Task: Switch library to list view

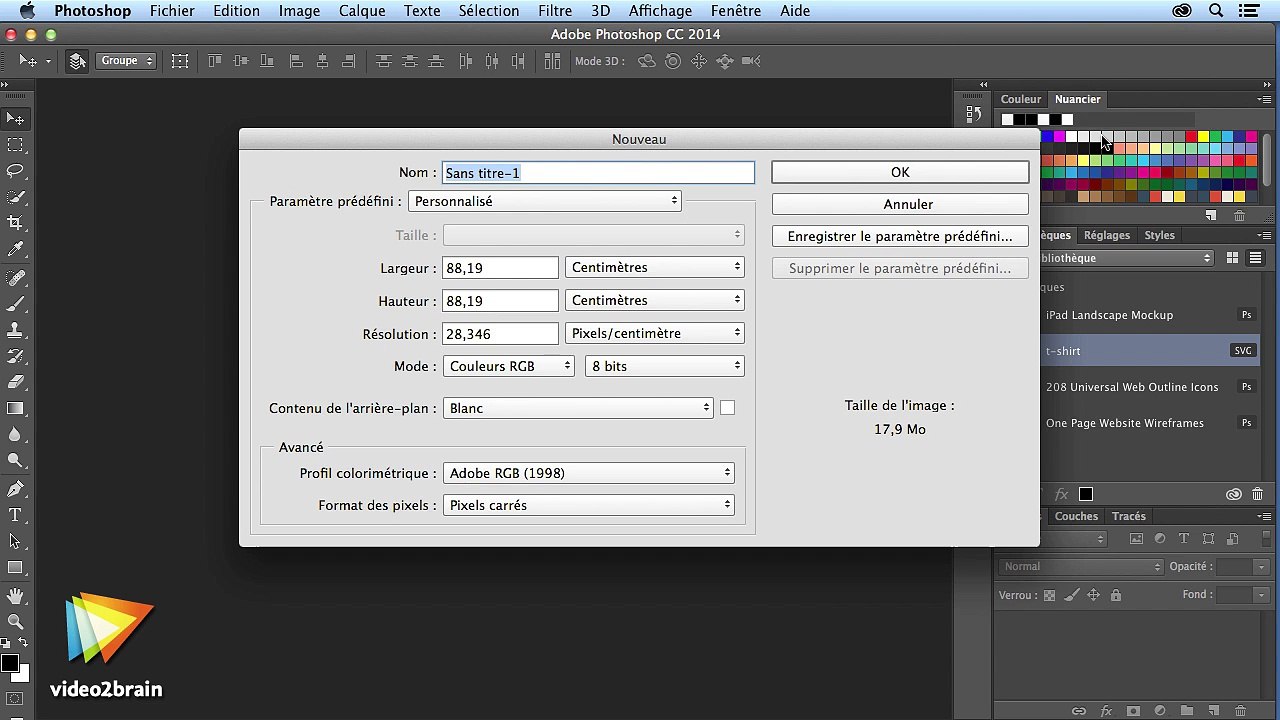Action: (x=1255, y=258)
